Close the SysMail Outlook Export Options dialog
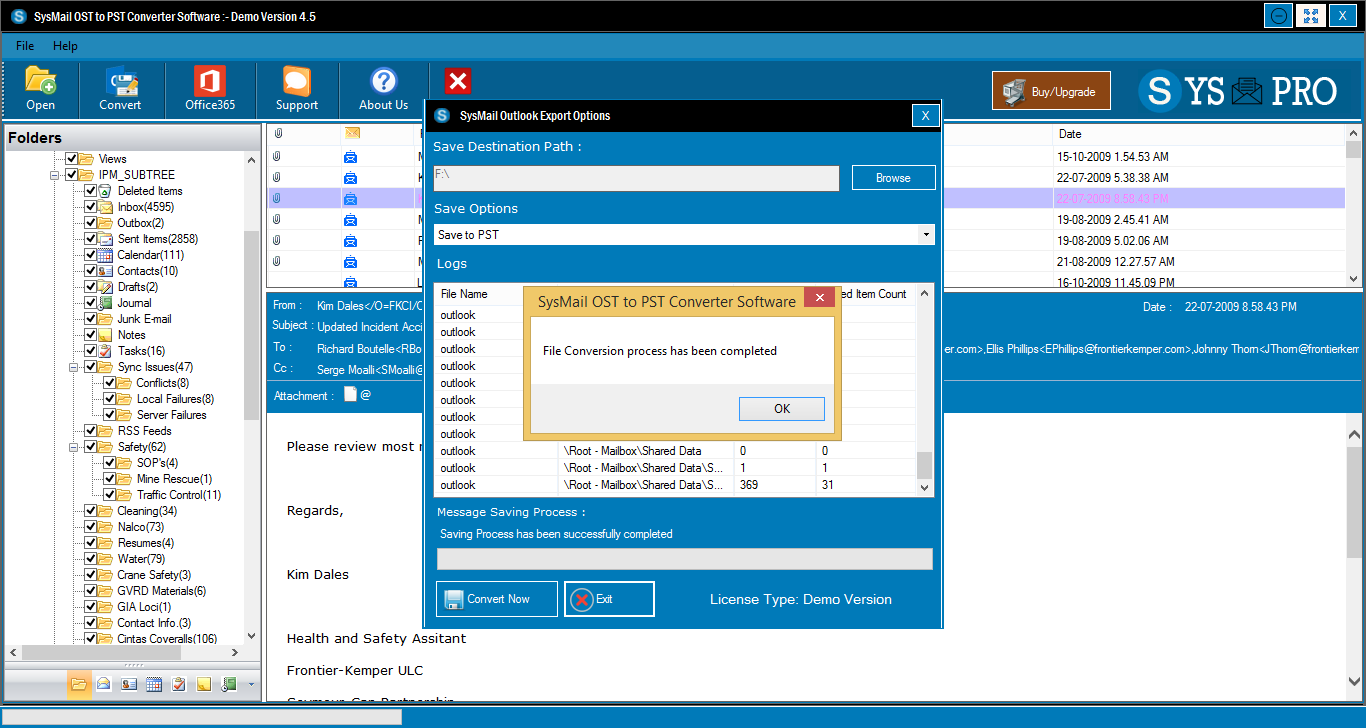1366x728 pixels. tap(925, 116)
